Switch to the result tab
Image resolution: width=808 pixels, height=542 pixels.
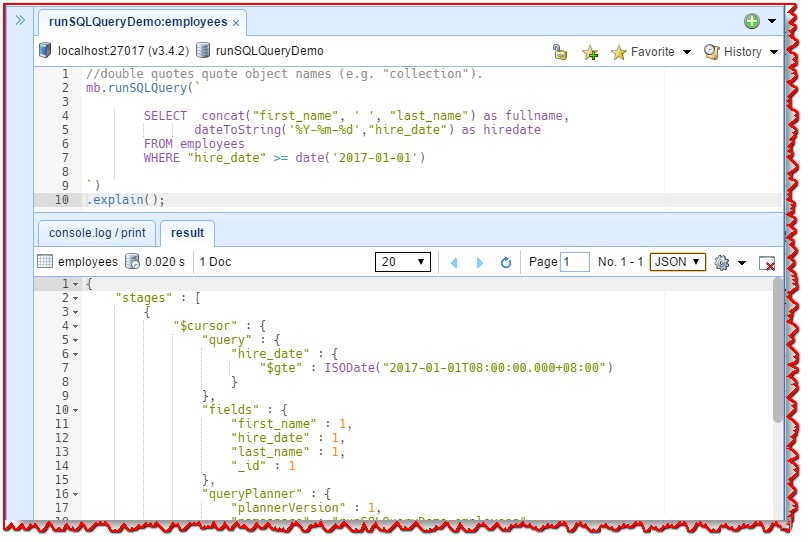(x=188, y=233)
